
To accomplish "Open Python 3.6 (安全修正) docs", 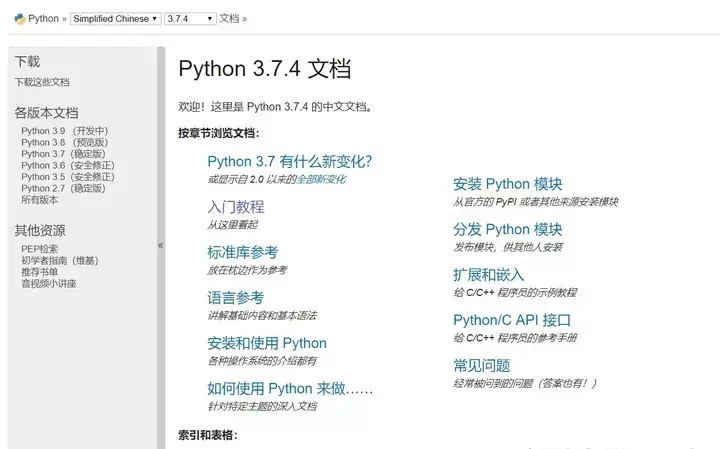I will coord(68,165).
